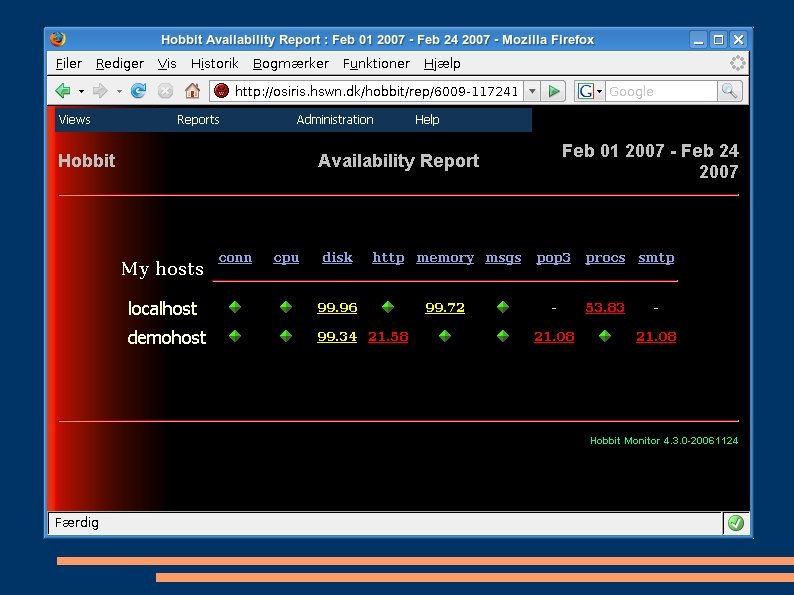Open the Views page menu
The image size is (794, 595).
(74, 120)
